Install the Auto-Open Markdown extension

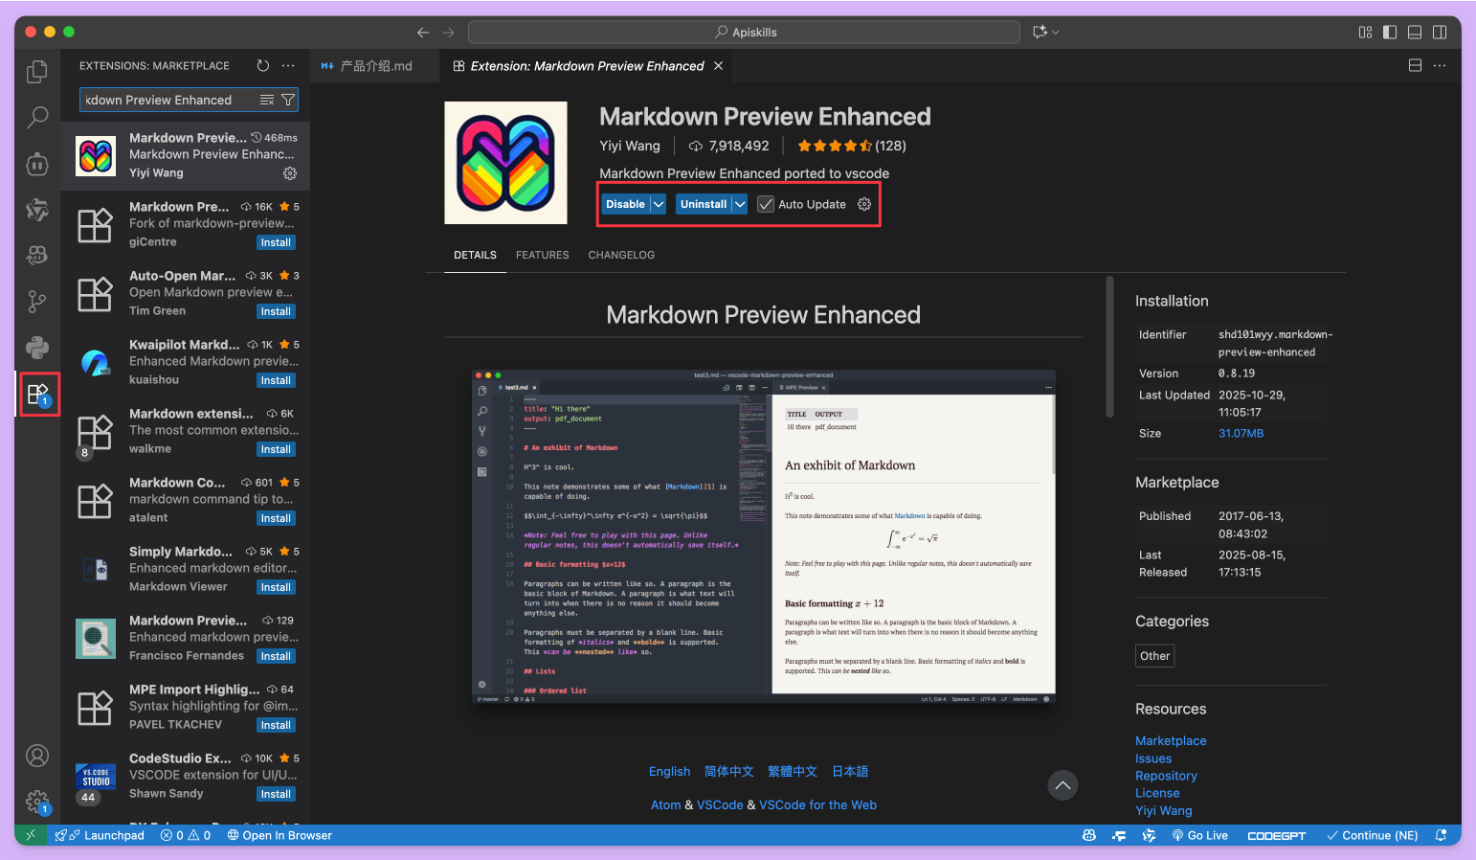tap(275, 311)
